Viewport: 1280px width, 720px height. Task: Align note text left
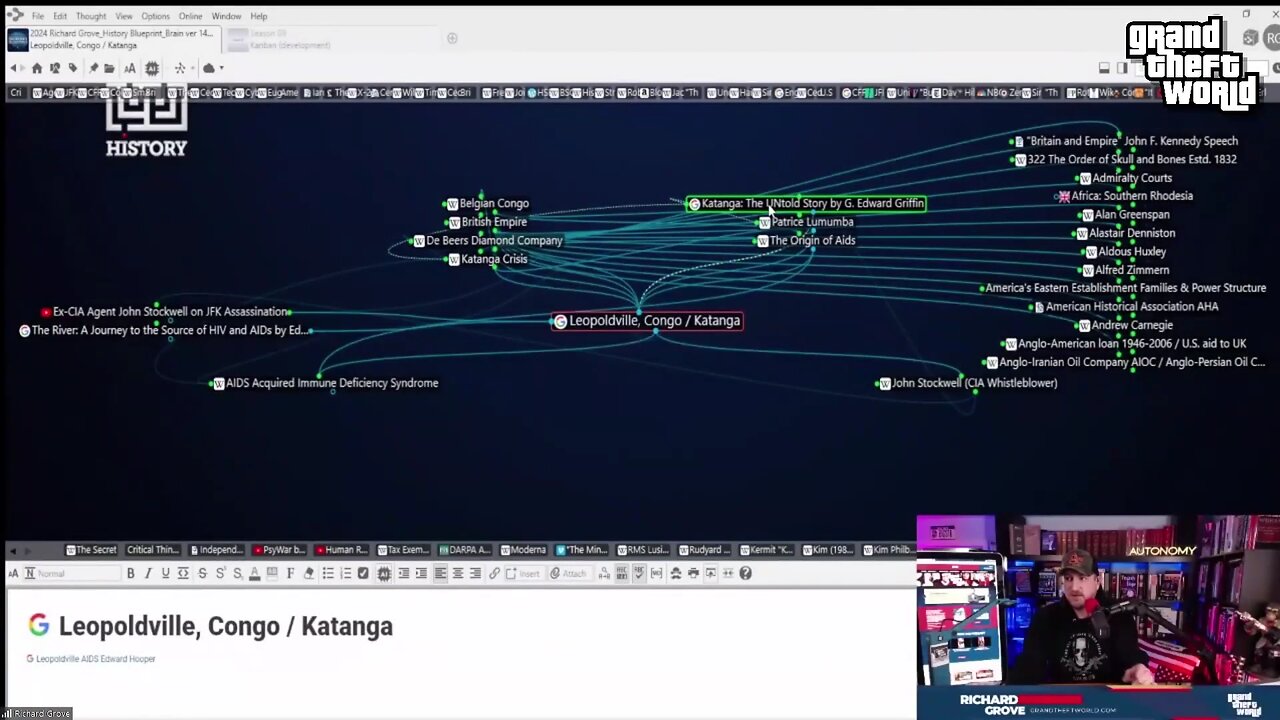coord(439,573)
